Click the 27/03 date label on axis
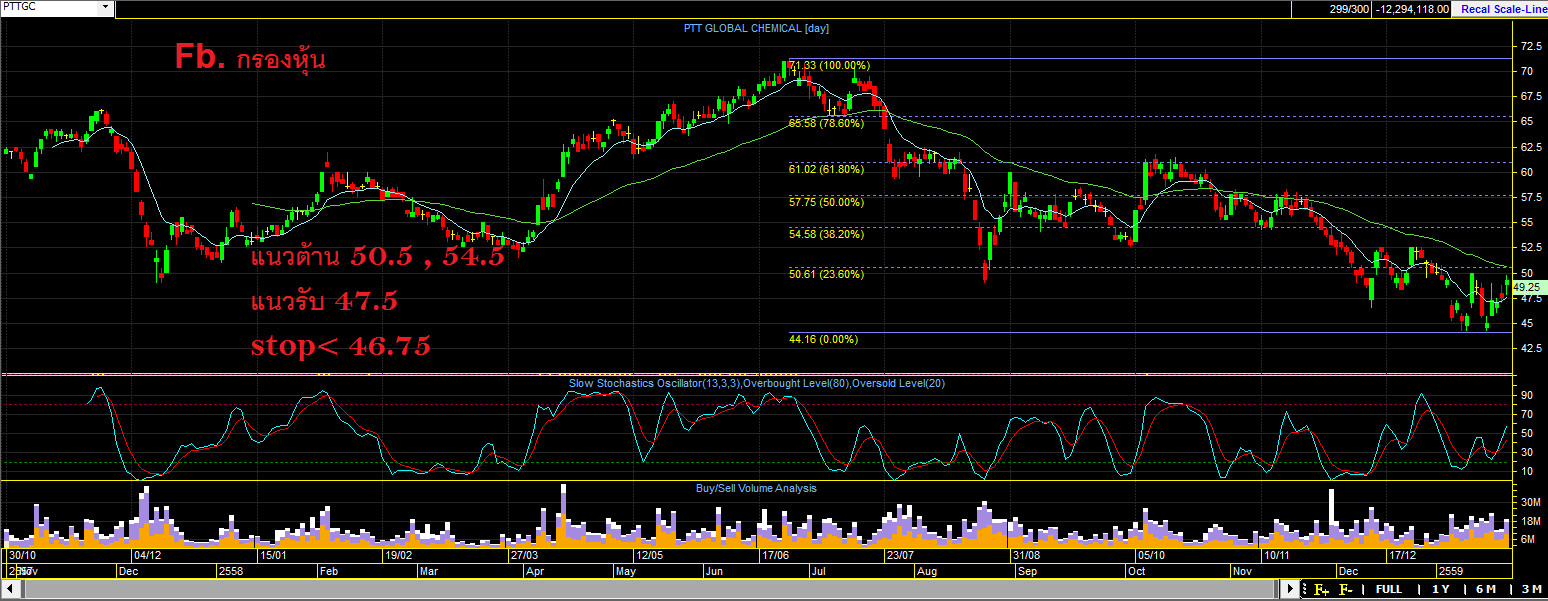 coord(524,554)
